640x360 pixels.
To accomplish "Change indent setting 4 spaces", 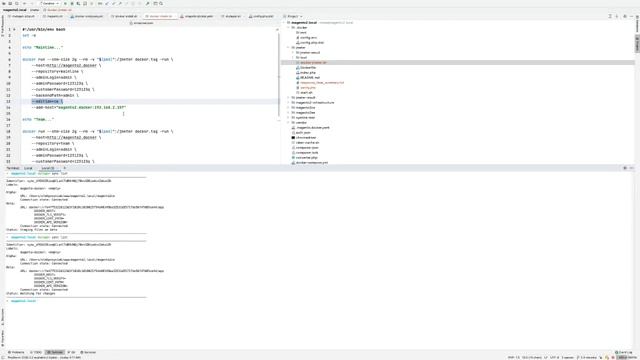I will click(x=567, y=358).
